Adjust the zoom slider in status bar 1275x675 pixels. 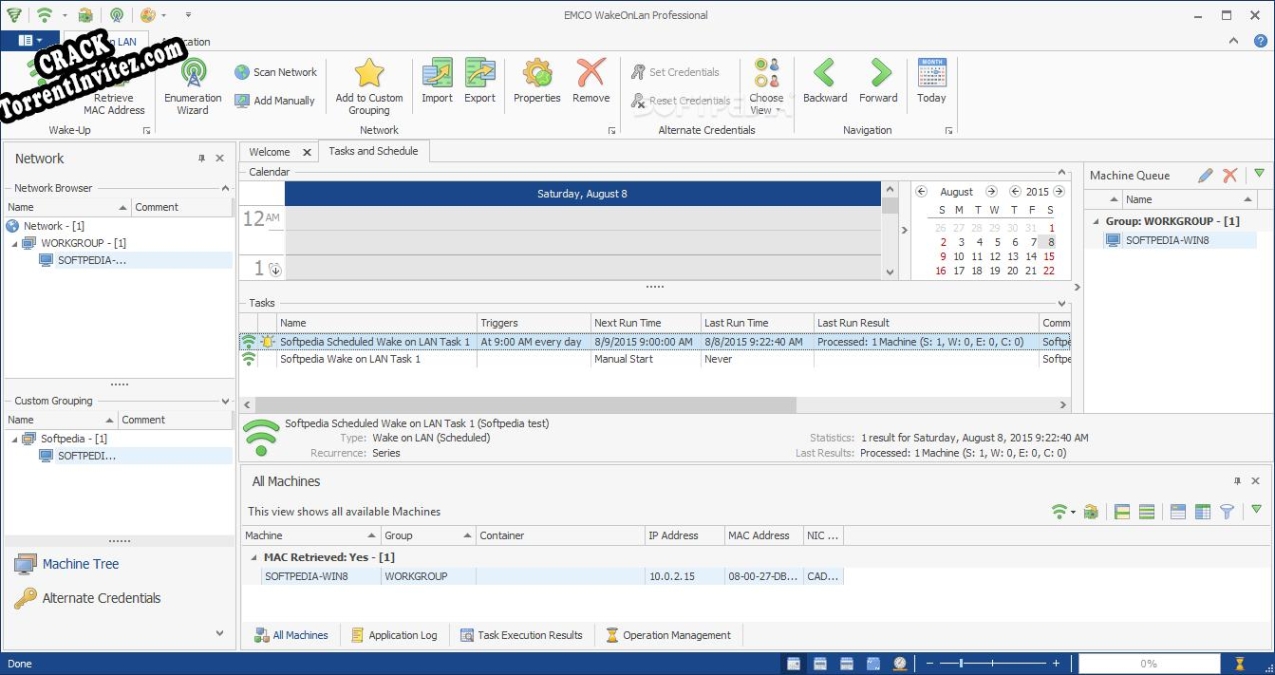[x=961, y=662]
